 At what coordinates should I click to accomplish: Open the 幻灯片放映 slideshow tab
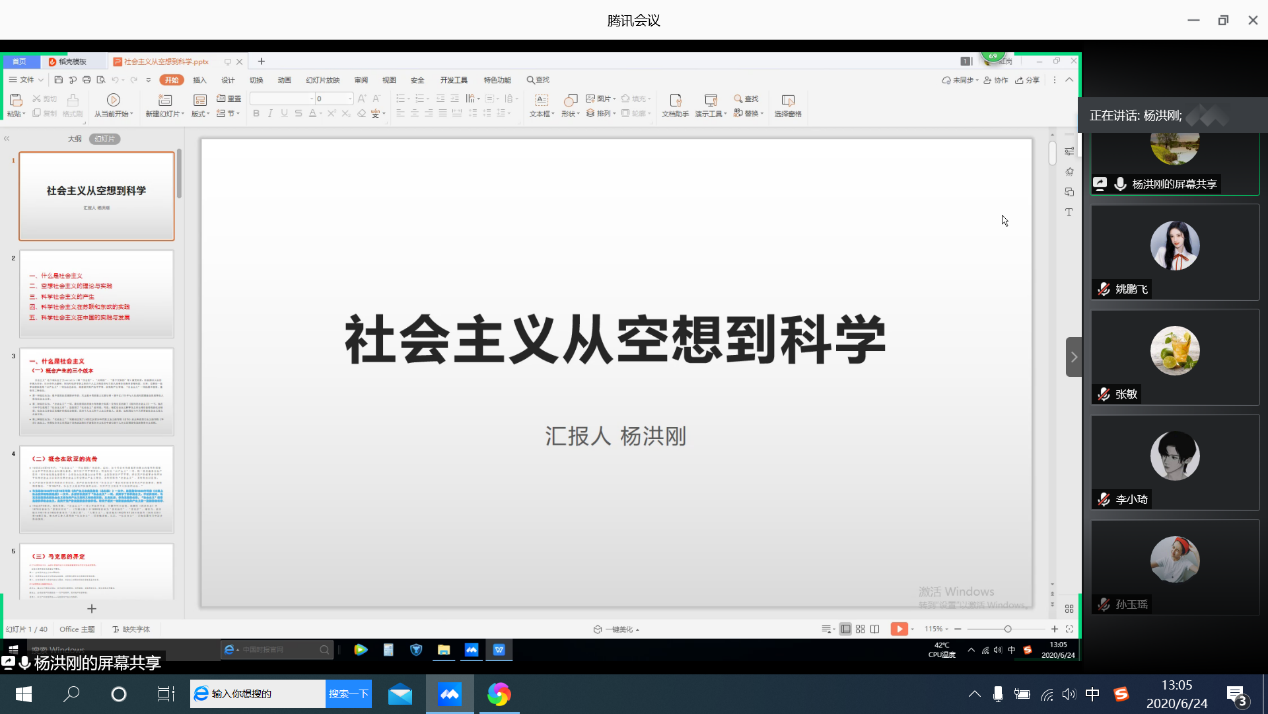coord(322,80)
